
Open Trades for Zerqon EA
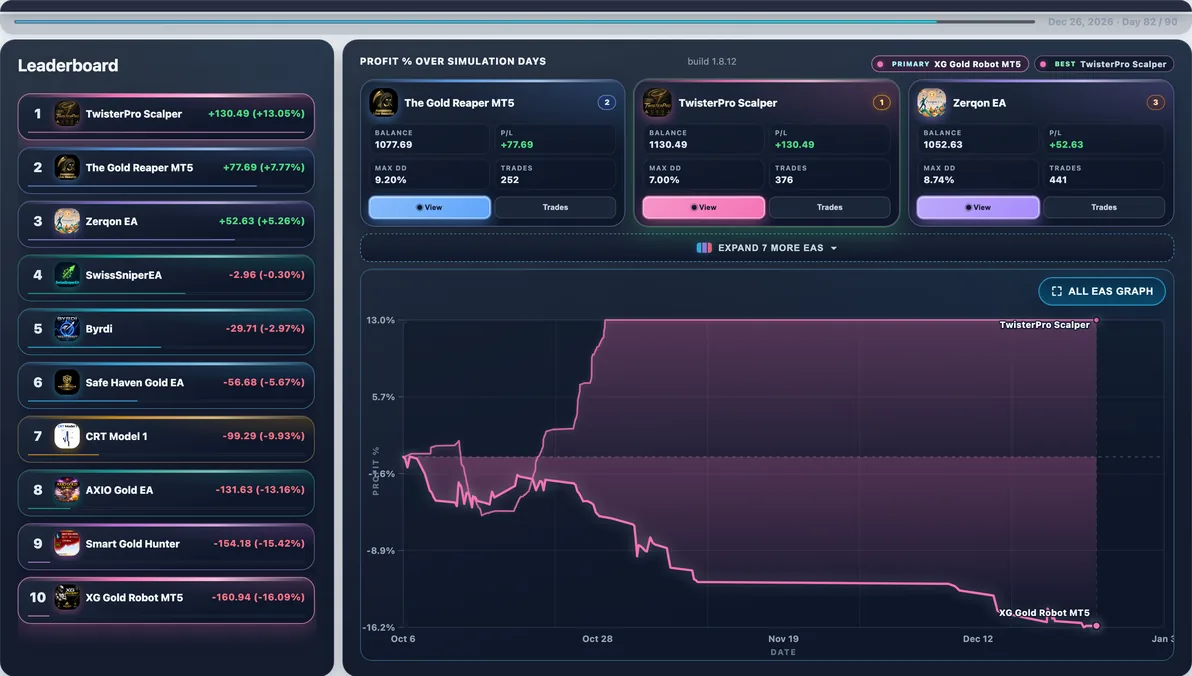pyautogui.click(x=1105, y=208)
